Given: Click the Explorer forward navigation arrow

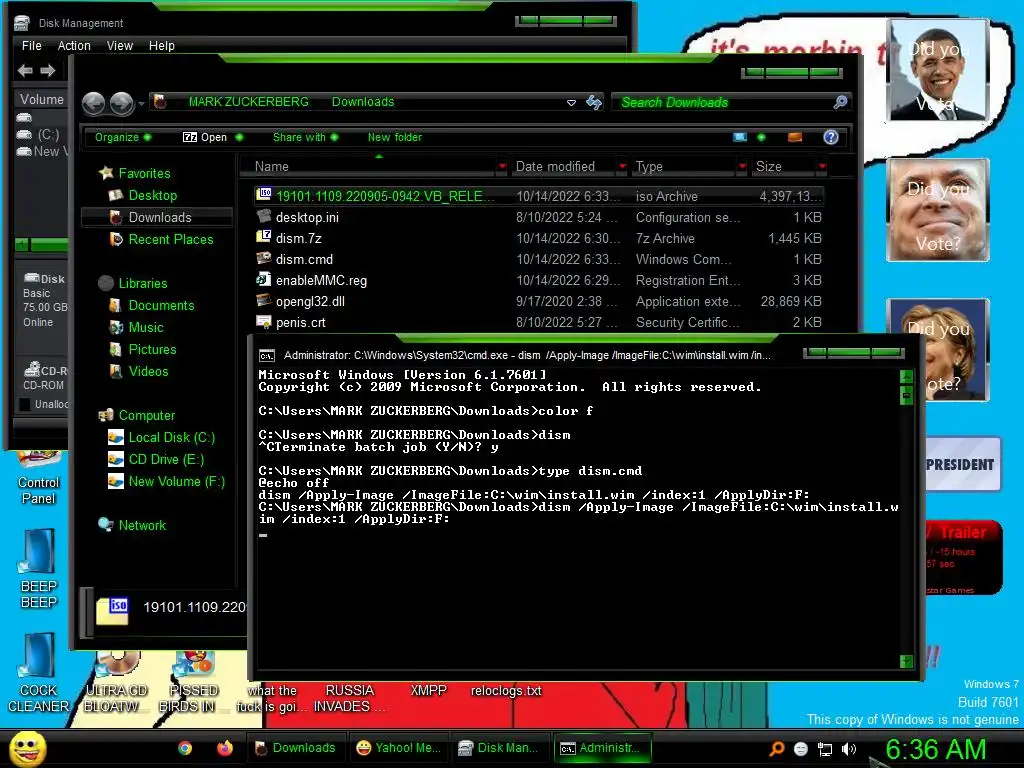Looking at the screenshot, I should pyautogui.click(x=121, y=103).
